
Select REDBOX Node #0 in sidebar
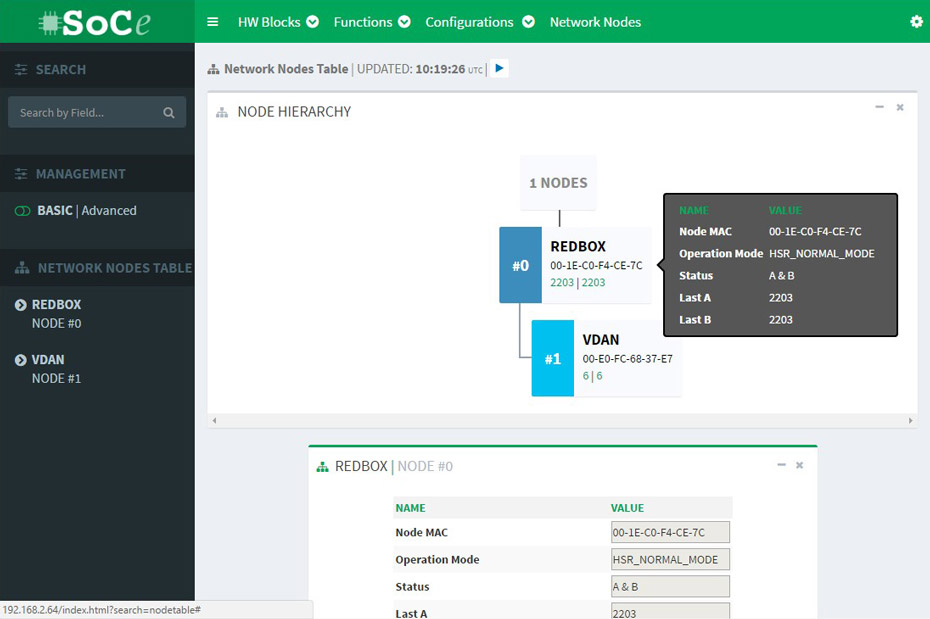57,313
